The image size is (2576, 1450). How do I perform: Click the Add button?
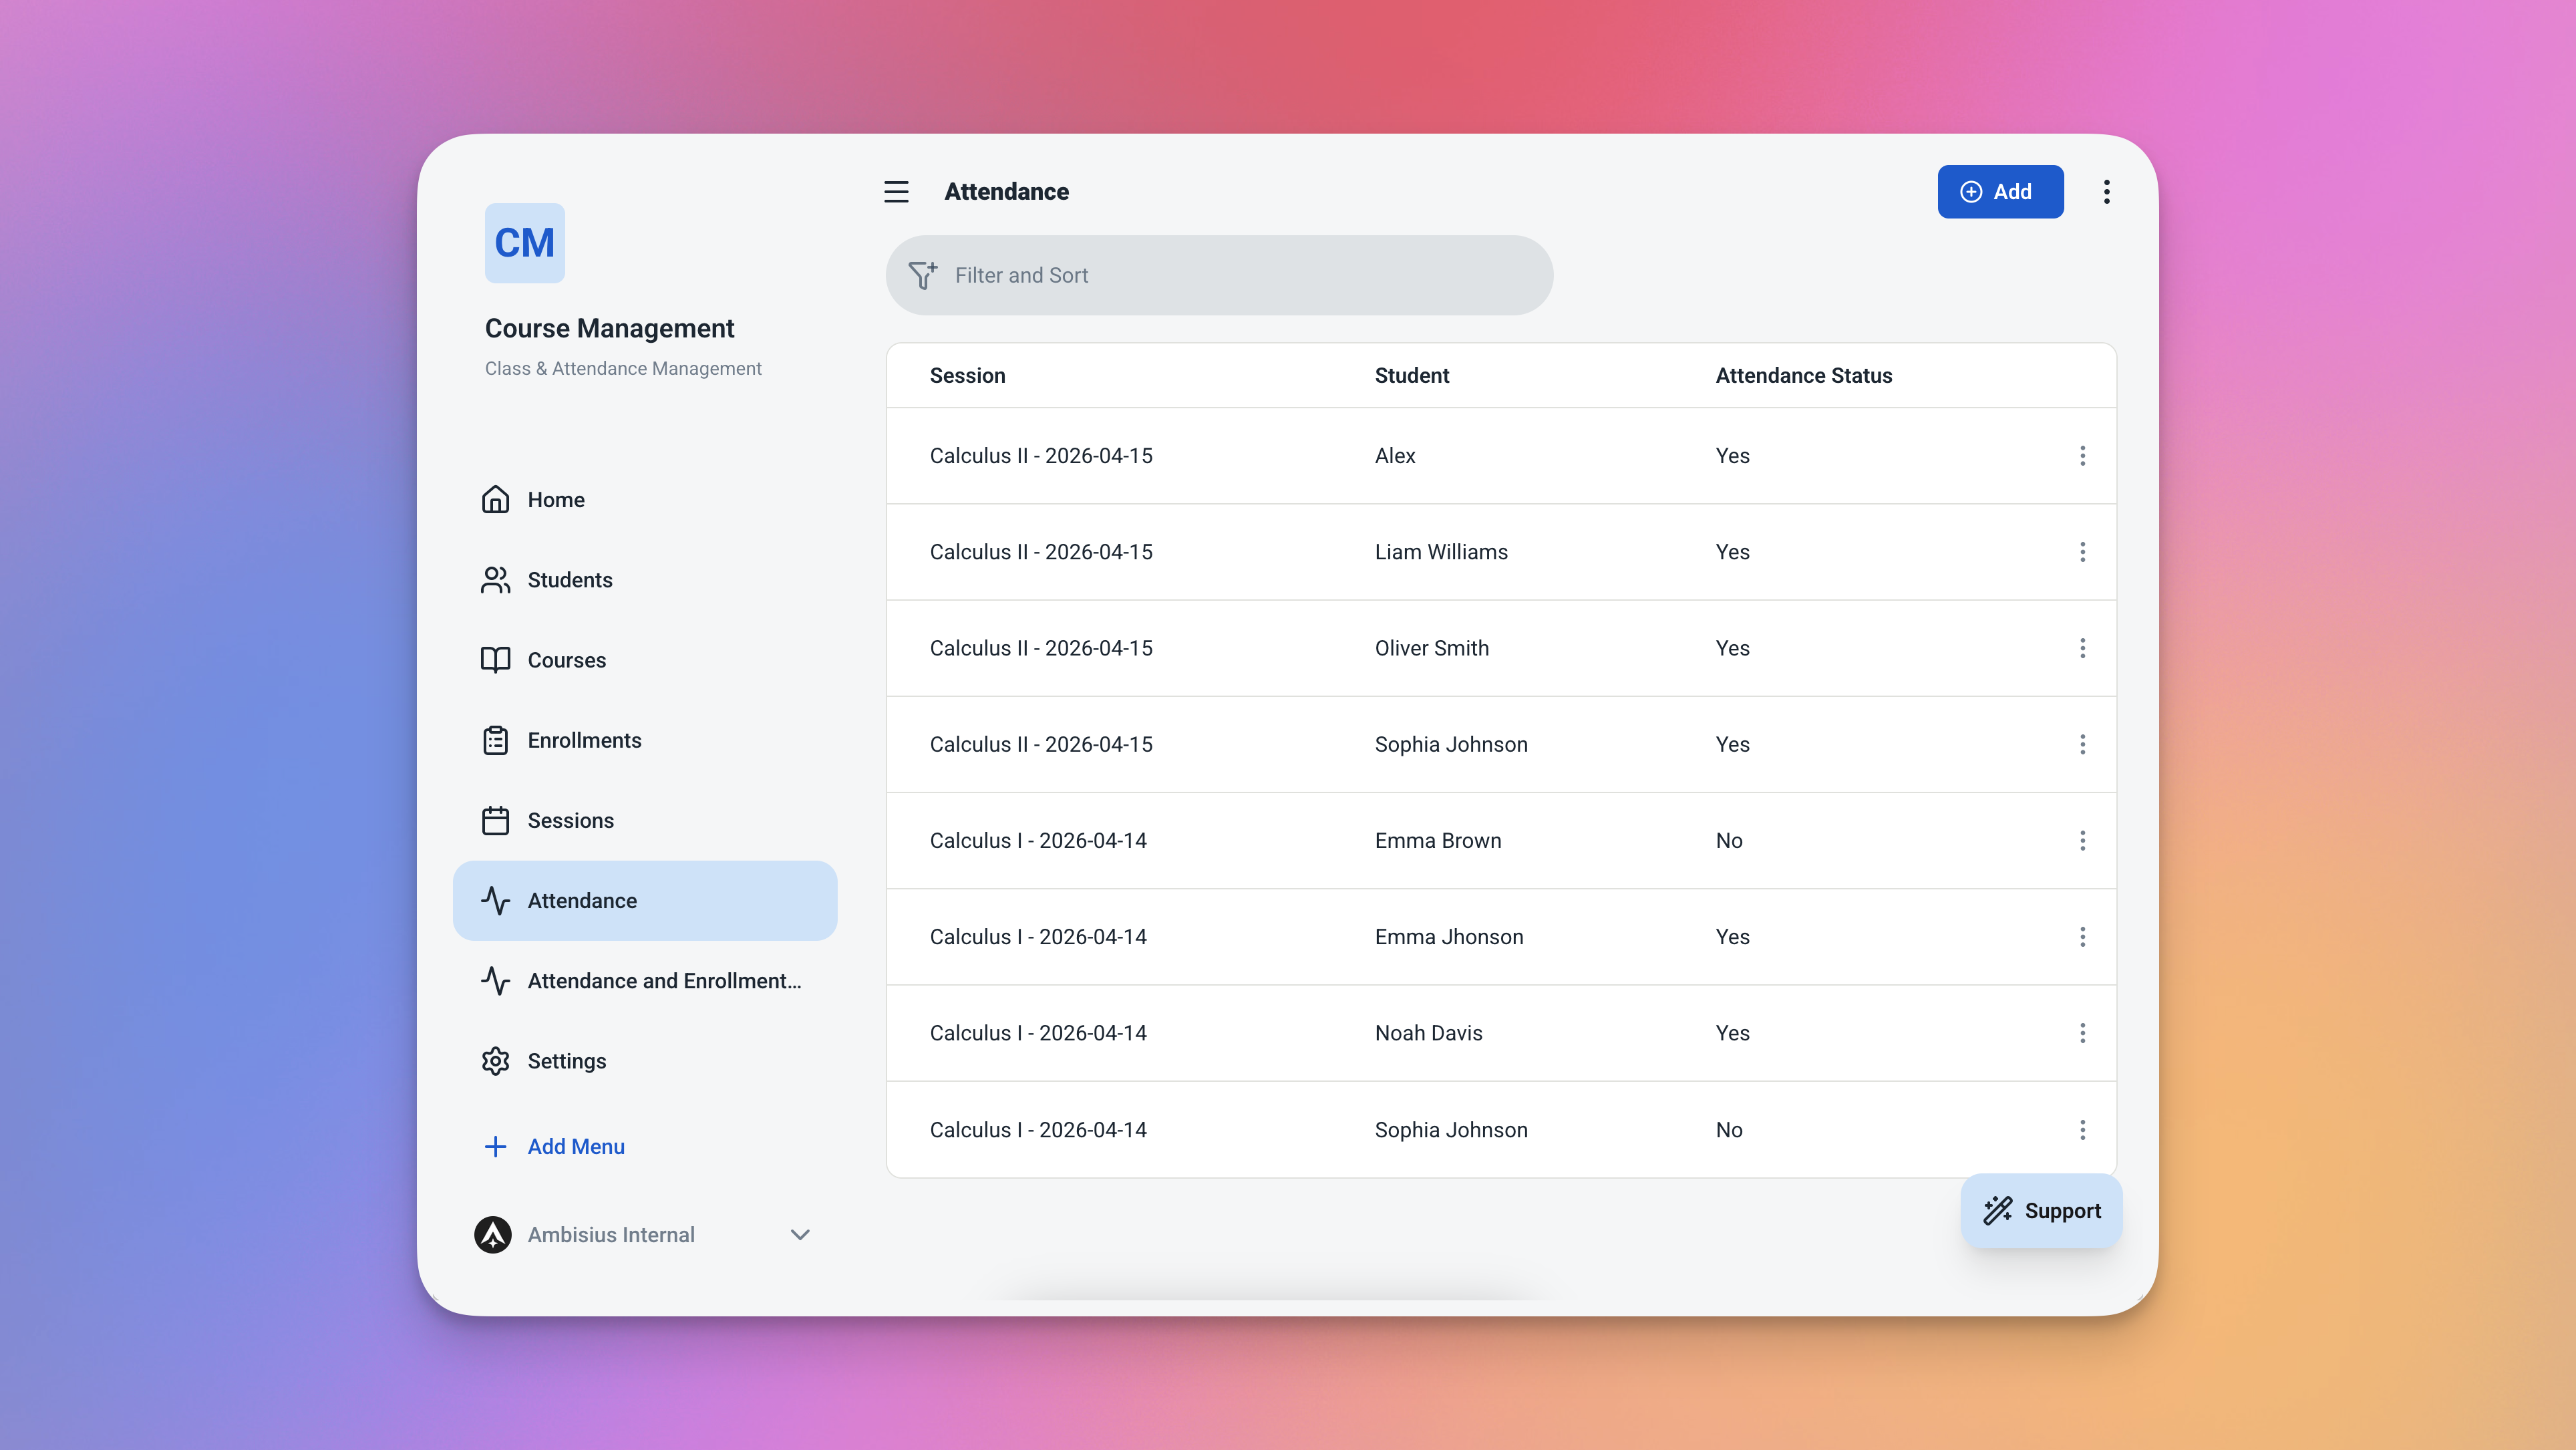(x=2000, y=192)
